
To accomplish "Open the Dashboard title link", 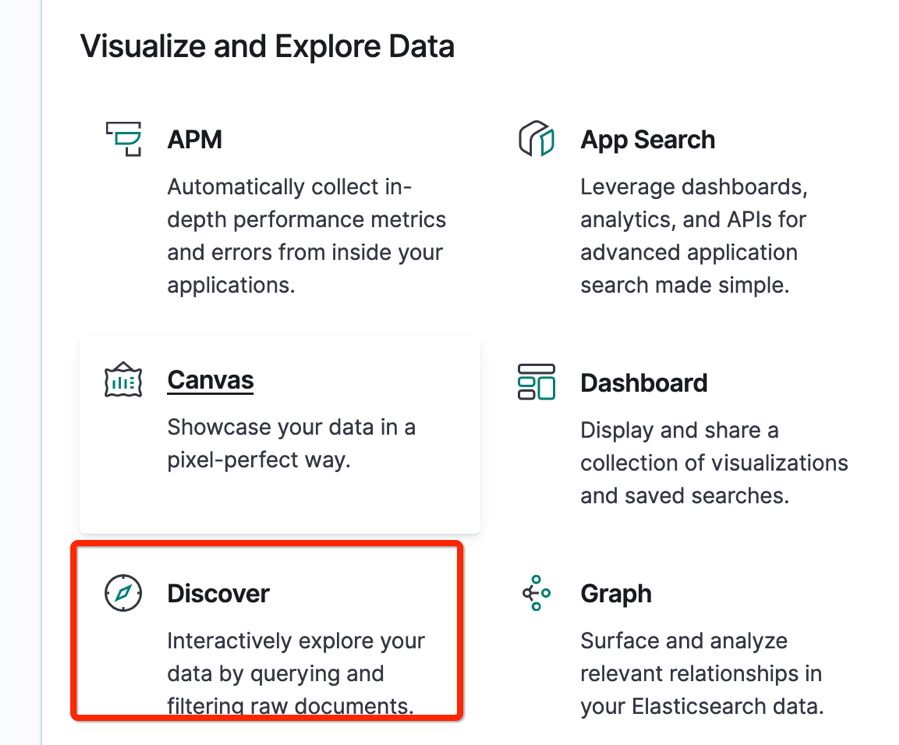I will 644,383.
